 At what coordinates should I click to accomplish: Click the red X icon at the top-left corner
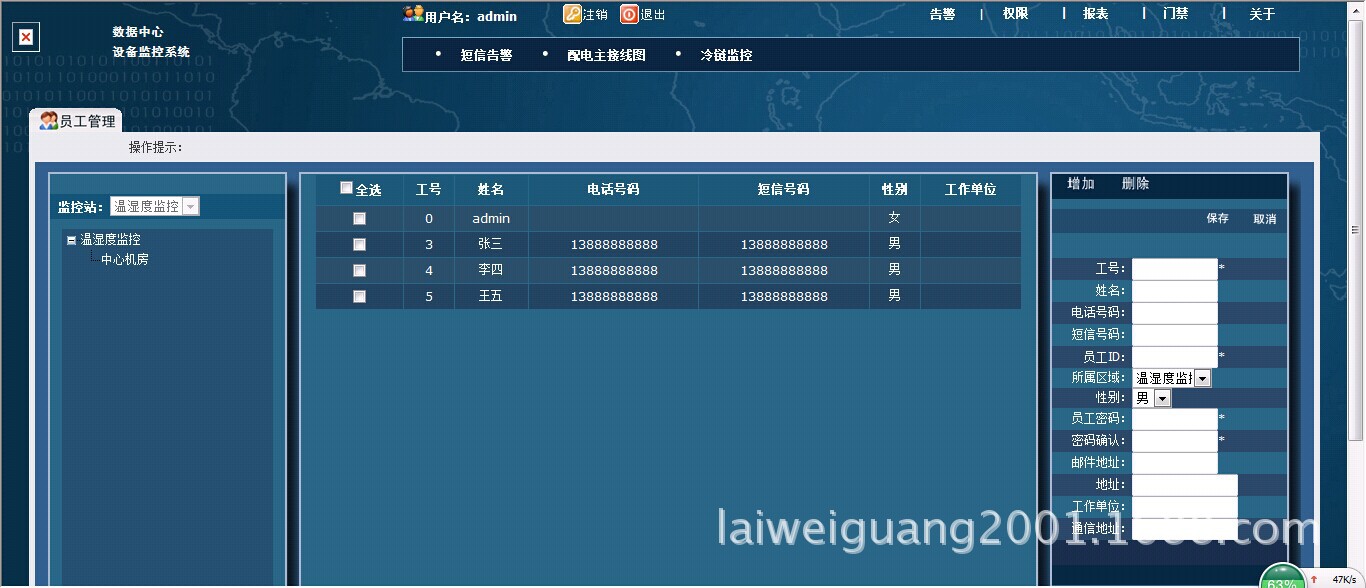[25, 37]
